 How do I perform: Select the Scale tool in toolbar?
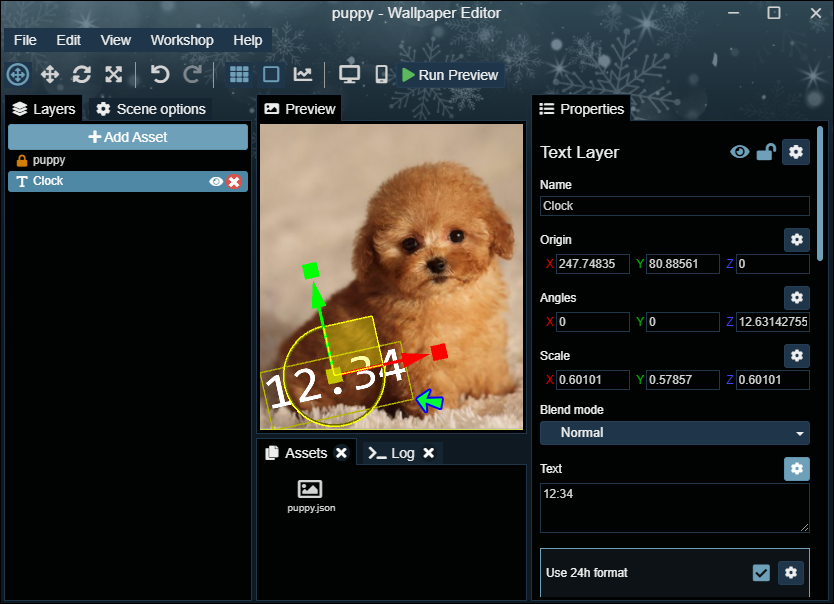(113, 74)
